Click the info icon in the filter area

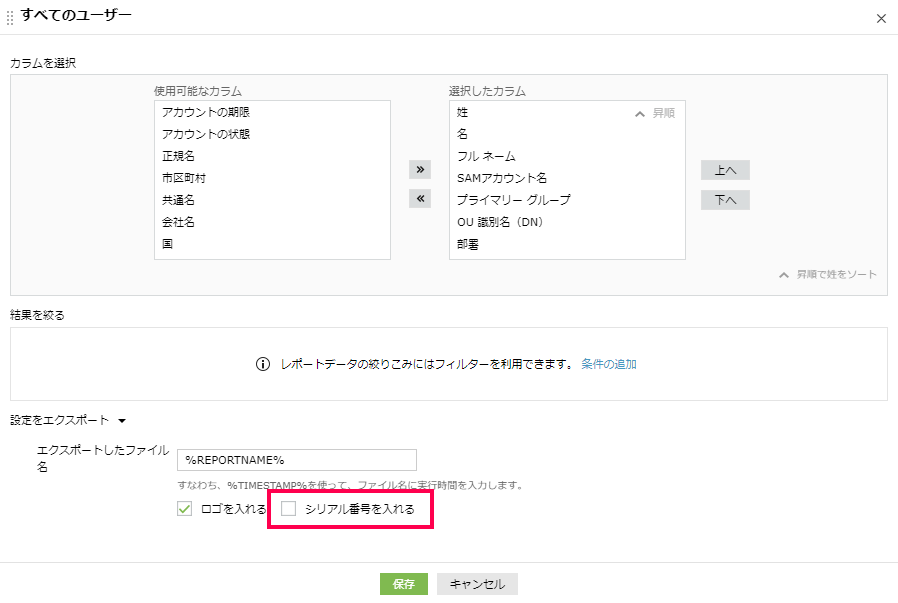(x=263, y=364)
